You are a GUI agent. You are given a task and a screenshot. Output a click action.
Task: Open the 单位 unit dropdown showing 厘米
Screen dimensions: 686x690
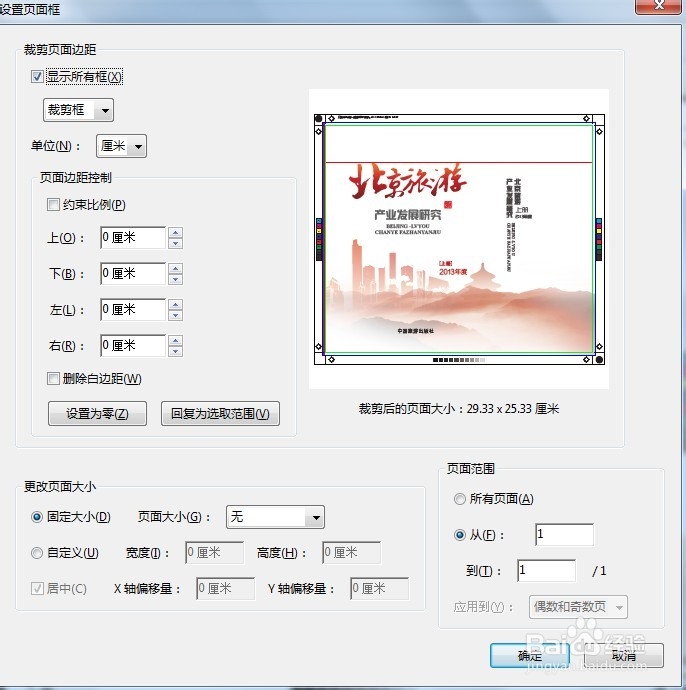coord(121,146)
